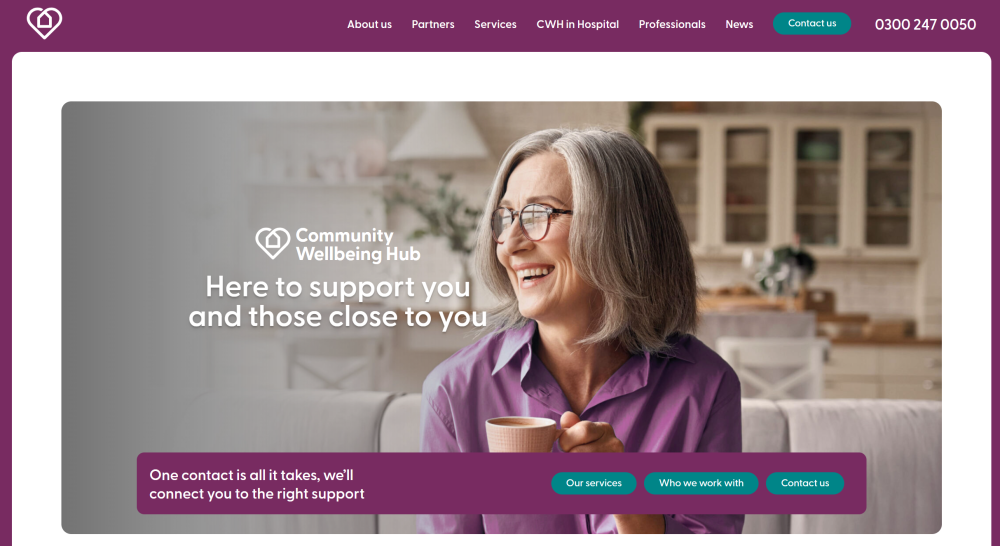Go to the Services page
This screenshot has height=546, width=1000.
(x=495, y=24)
